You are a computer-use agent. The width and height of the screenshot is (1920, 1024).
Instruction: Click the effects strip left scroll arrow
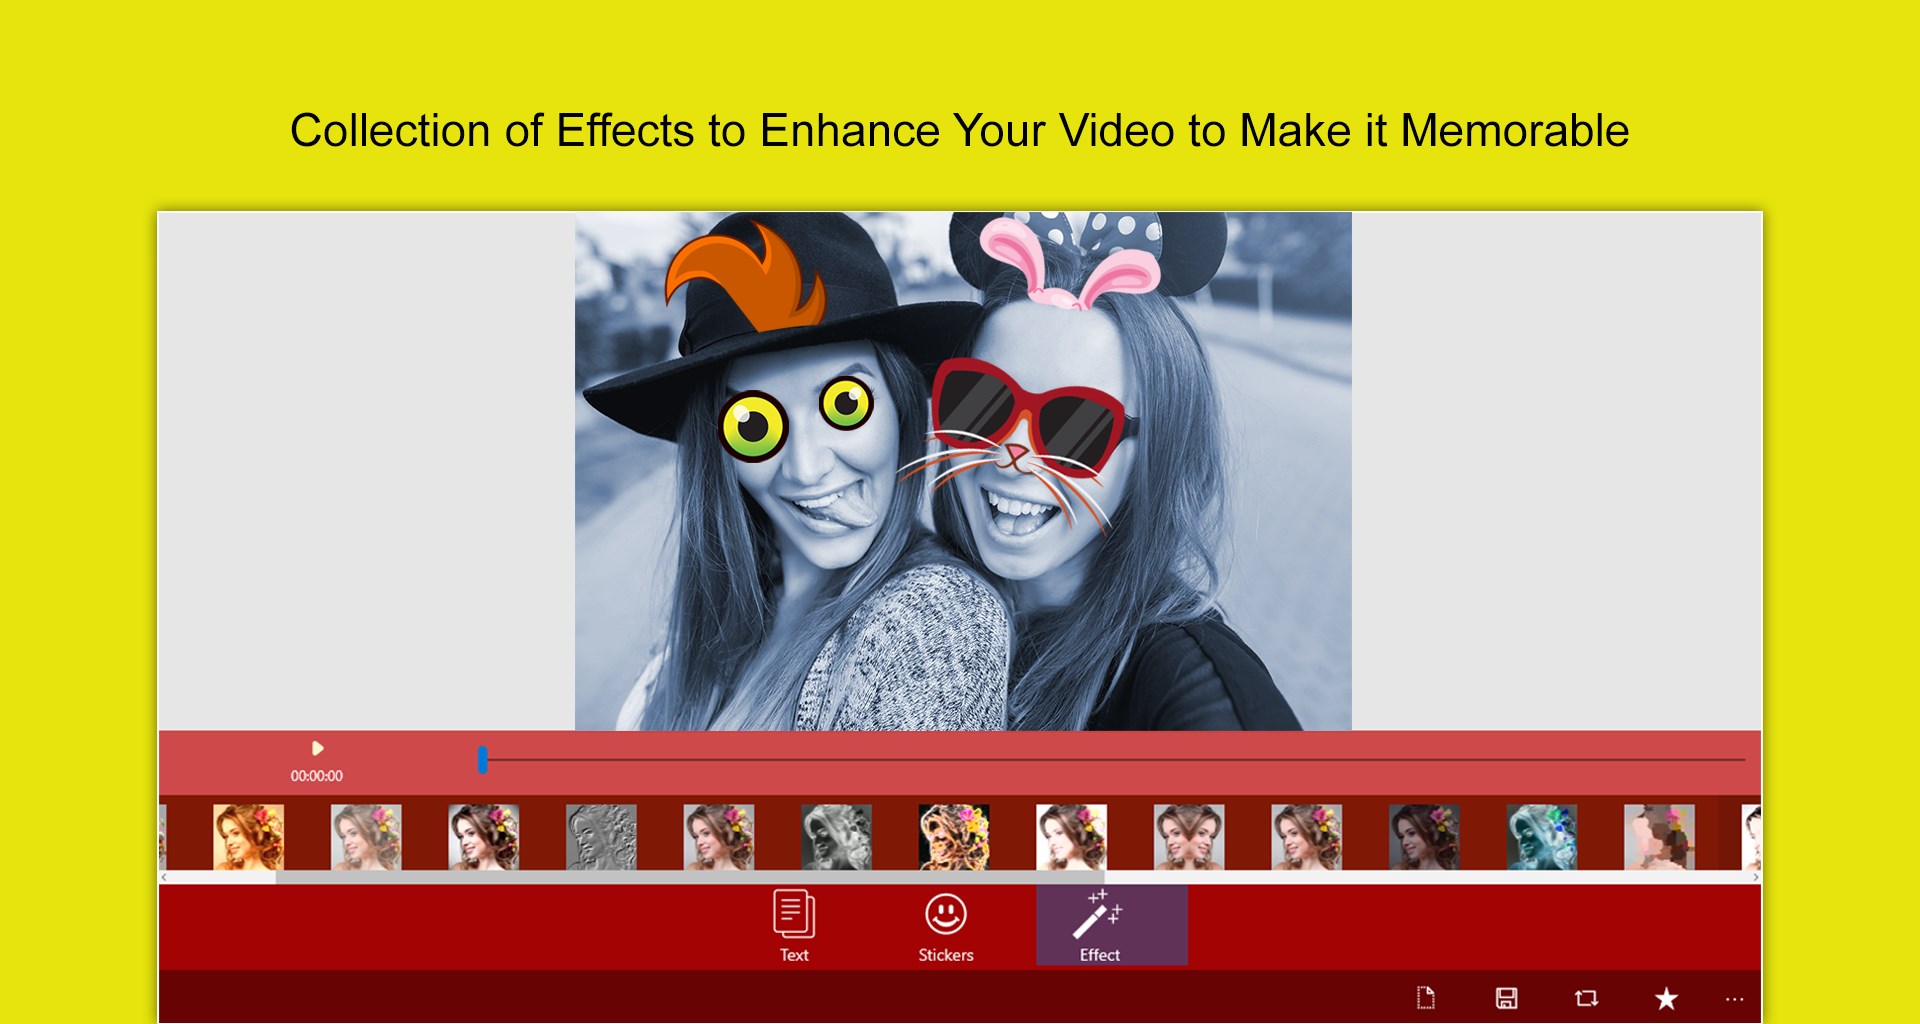(x=165, y=877)
